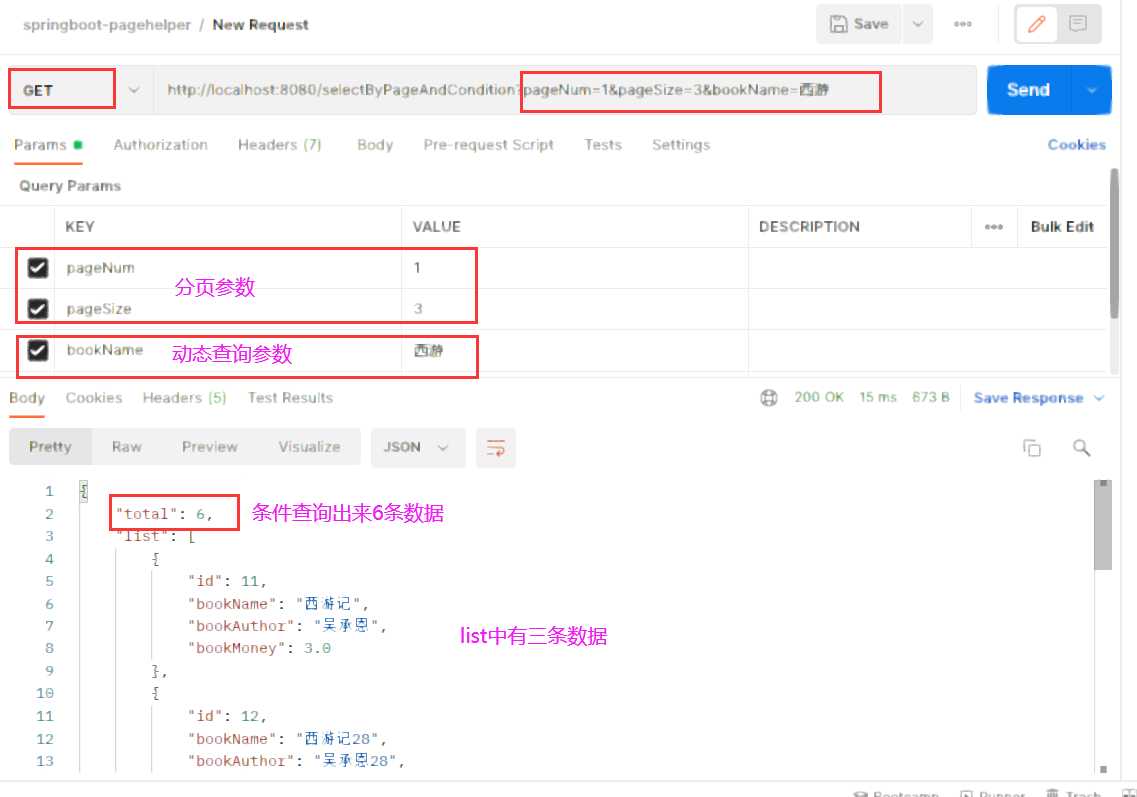Click the bookName key cell
This screenshot has width=1137, height=797.
pos(228,350)
